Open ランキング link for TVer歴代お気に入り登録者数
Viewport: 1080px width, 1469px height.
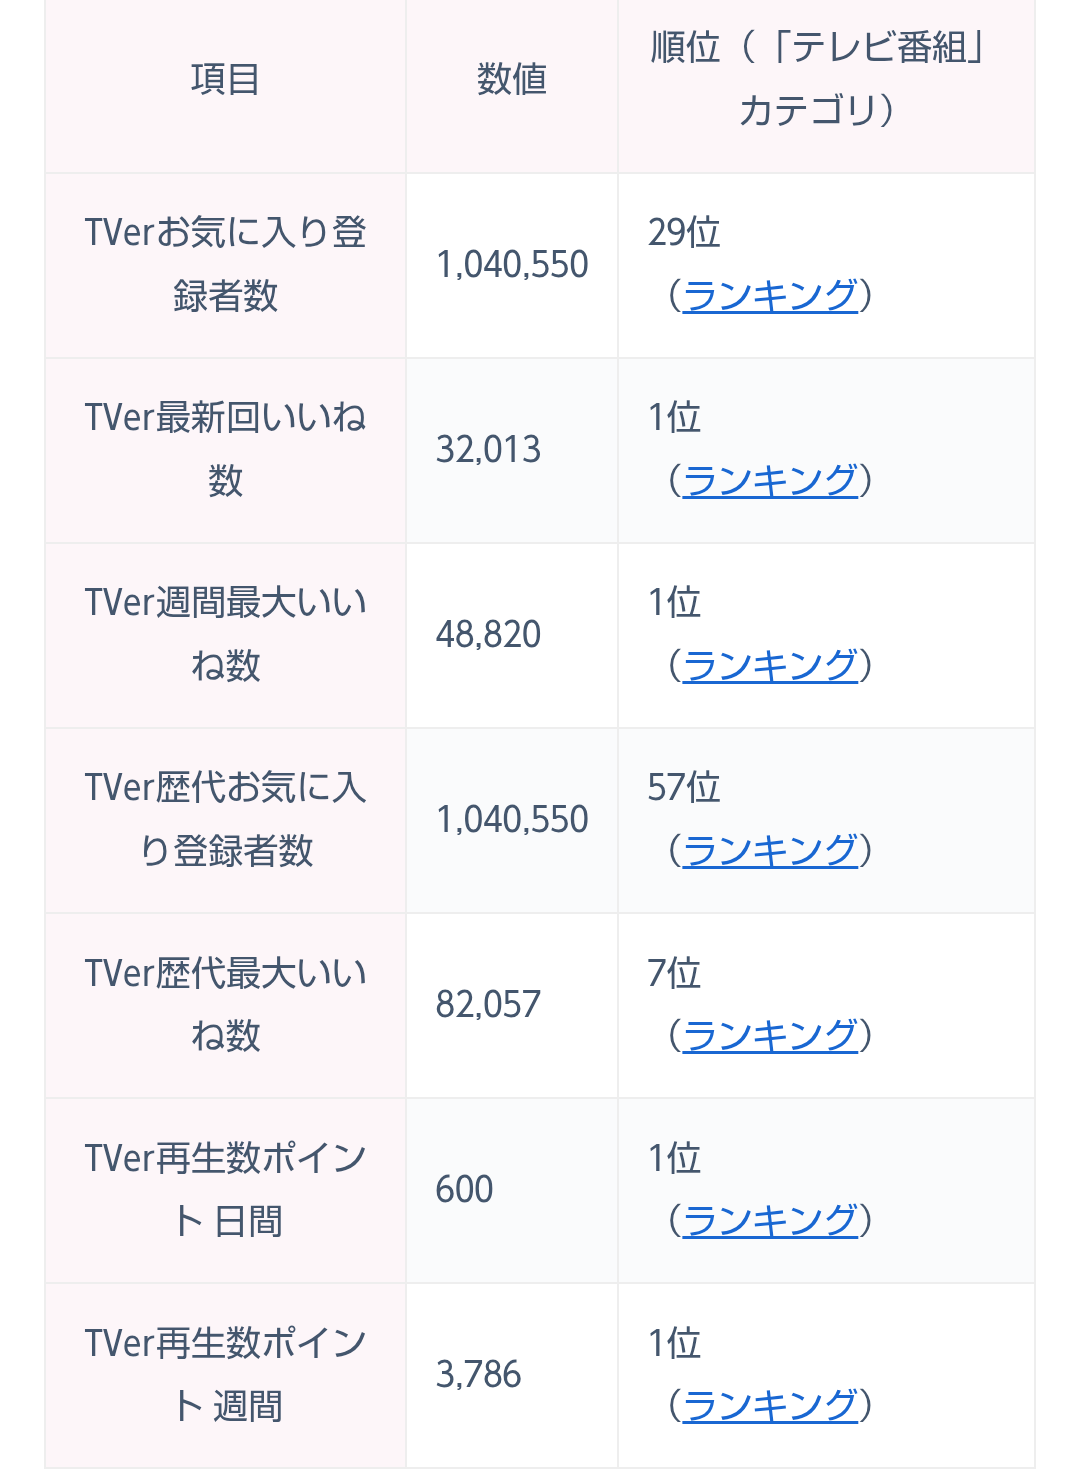(x=770, y=850)
